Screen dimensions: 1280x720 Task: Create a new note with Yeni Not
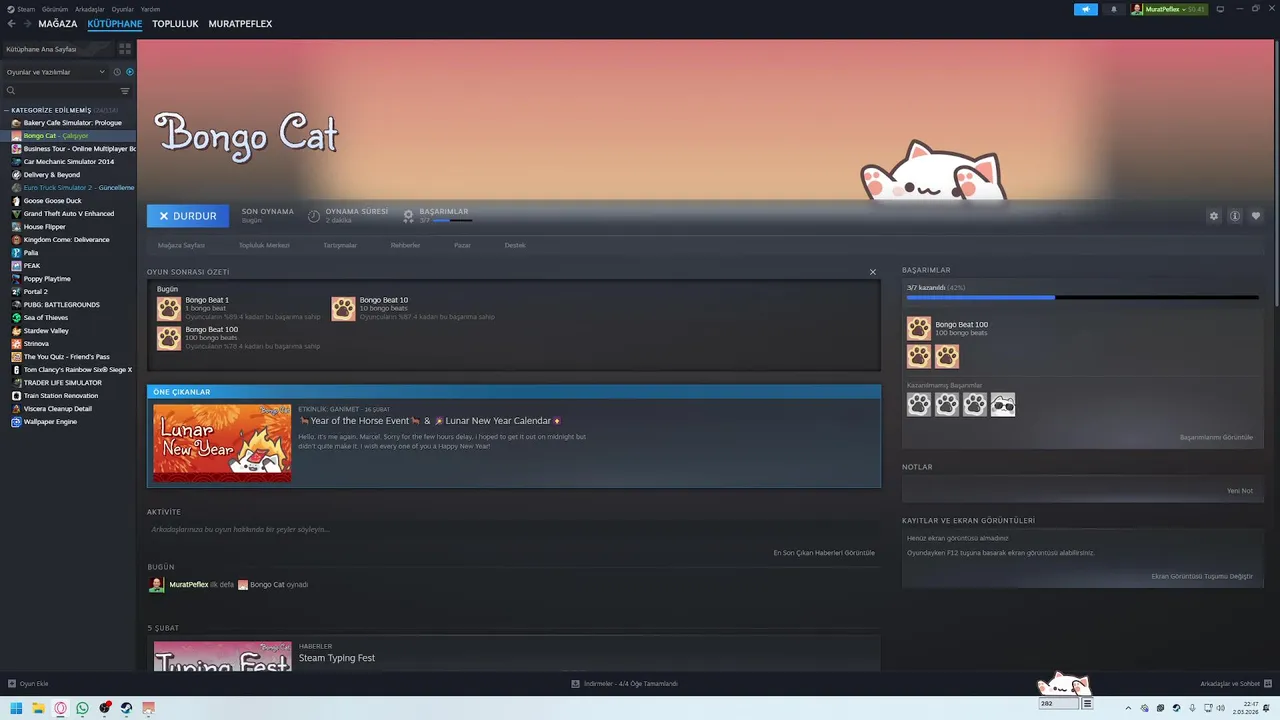pos(1240,490)
